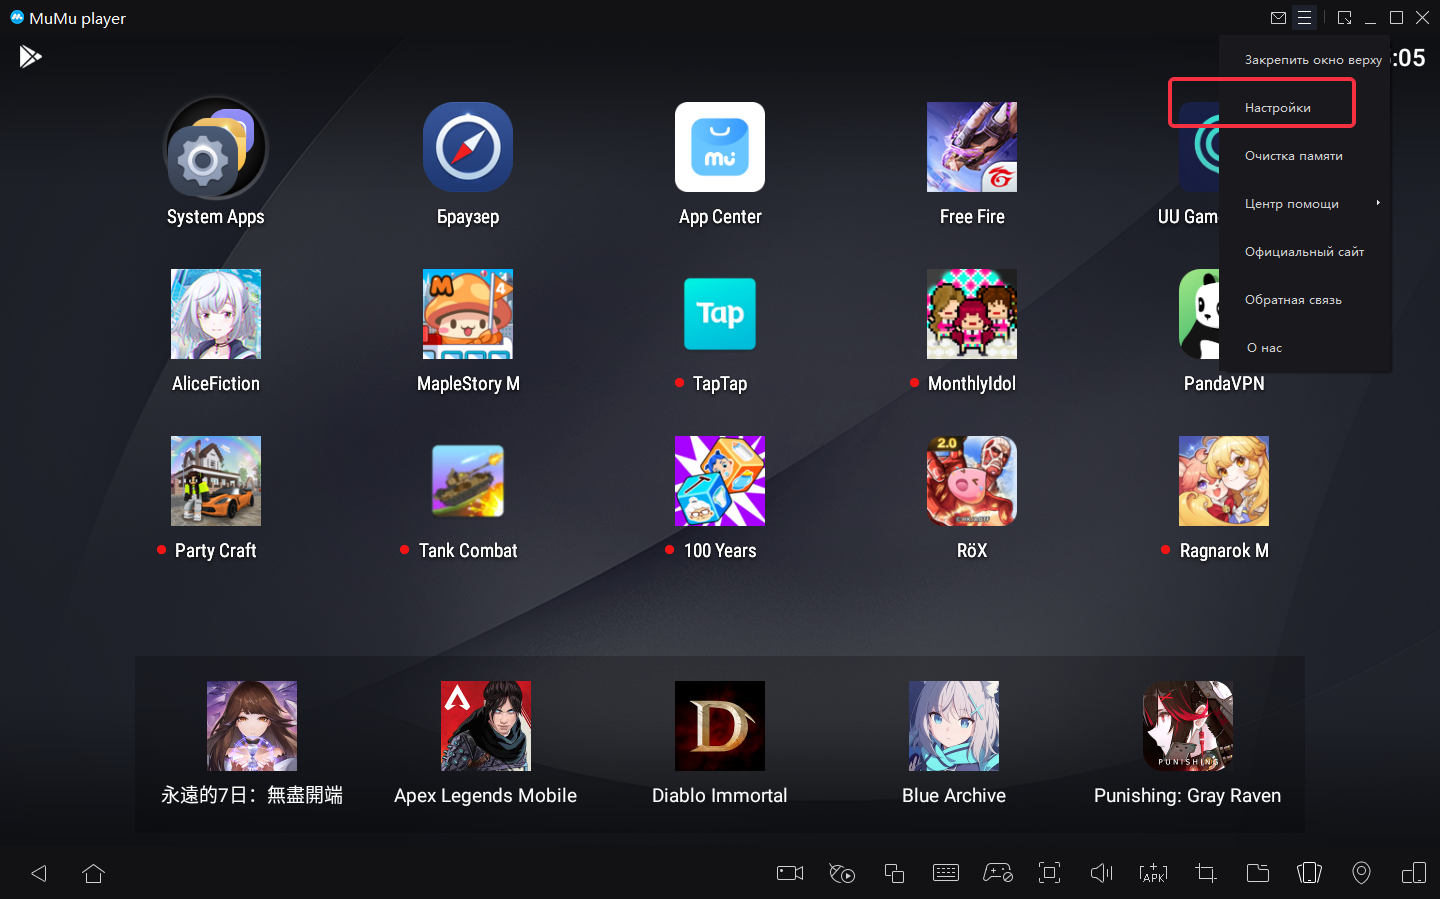Click multi-window display icon at bottom-right
The height and width of the screenshot is (899, 1440).
coord(1414,873)
